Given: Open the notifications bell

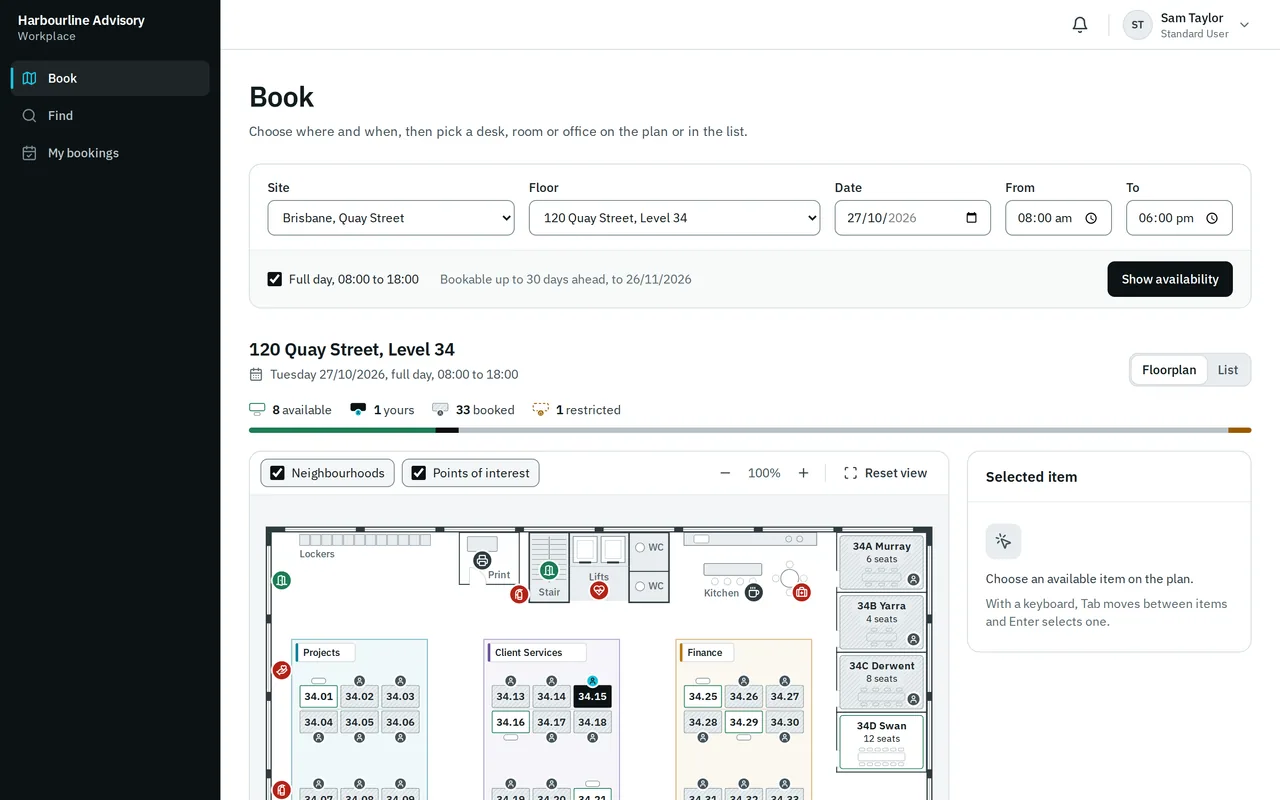Looking at the screenshot, I should tap(1080, 25).
